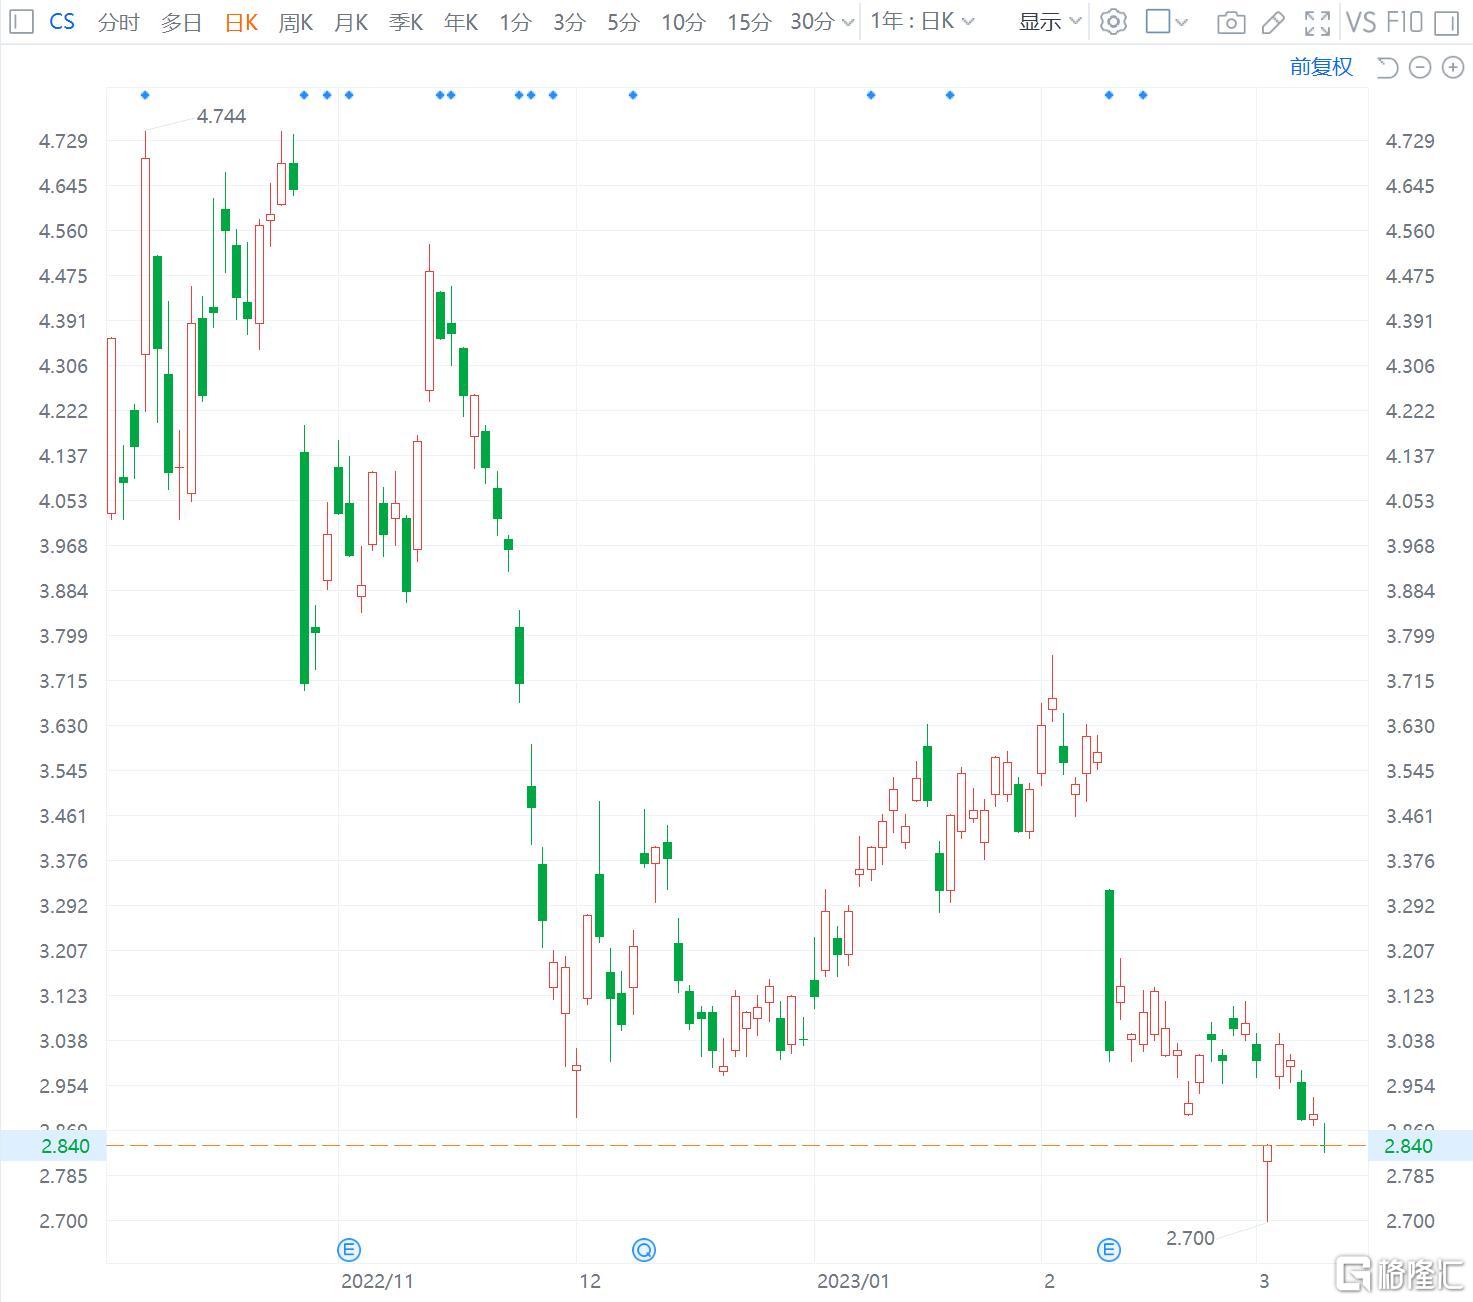This screenshot has height=1302, width=1473.
Task: Switch to the 周K weekly tab
Action: [295, 22]
